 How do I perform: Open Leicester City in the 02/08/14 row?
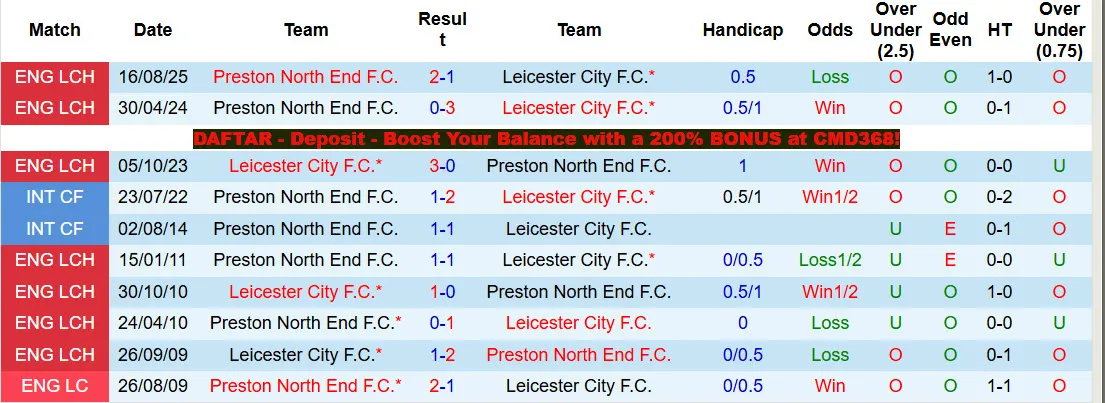[x=576, y=229]
